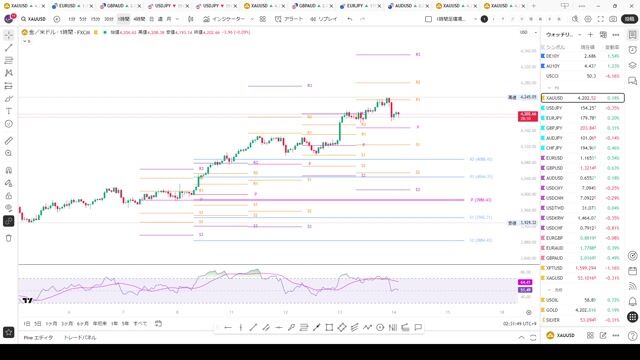Collapse the bottom panel chevron
640x360 pixels.
tap(521, 338)
